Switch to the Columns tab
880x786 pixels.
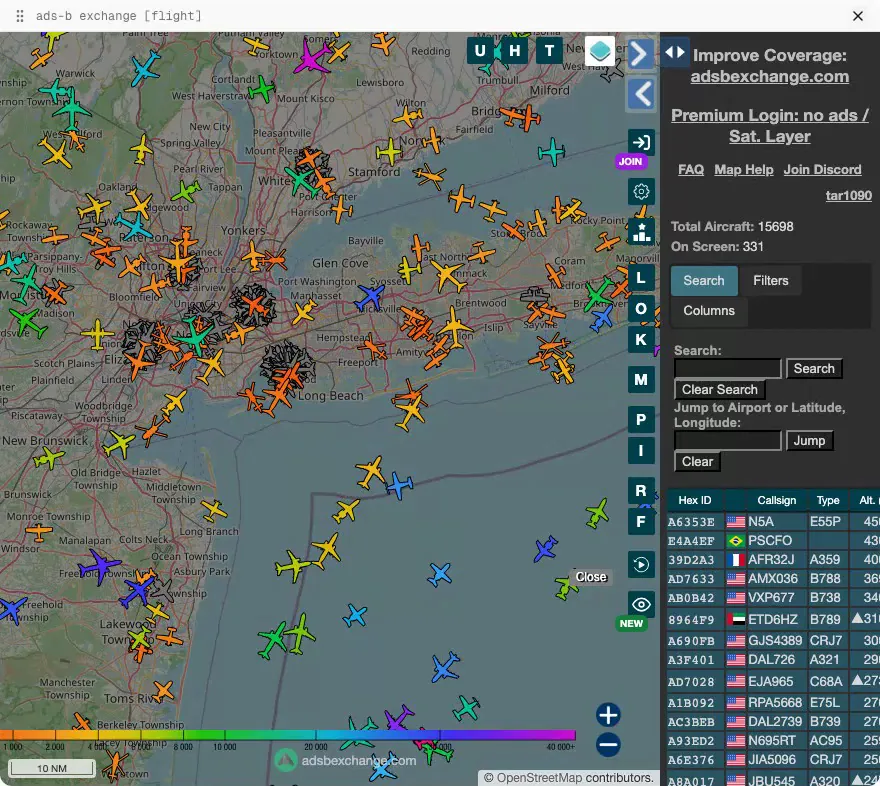(709, 311)
